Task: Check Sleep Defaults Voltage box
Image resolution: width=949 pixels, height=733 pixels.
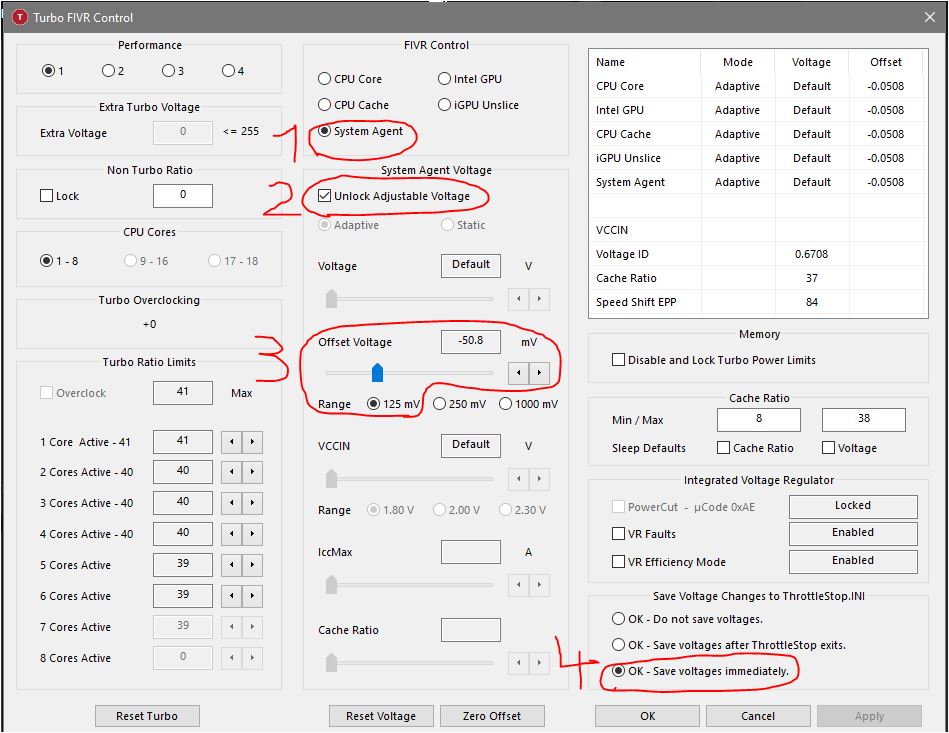Action: point(849,448)
